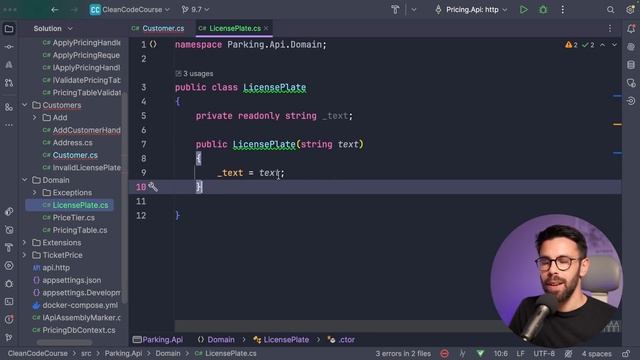
Task: Open the more tool windows ellipsis in the left sidebar
Action: click(9, 125)
